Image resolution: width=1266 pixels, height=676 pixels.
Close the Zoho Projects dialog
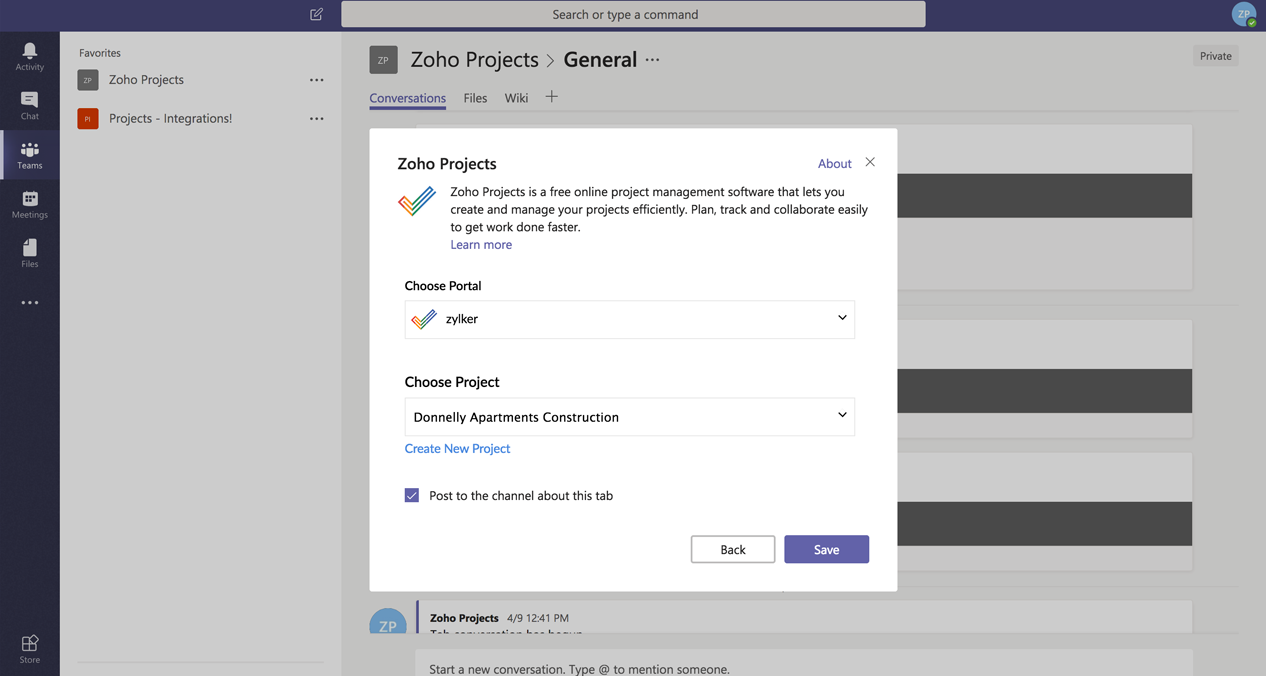[x=870, y=162]
